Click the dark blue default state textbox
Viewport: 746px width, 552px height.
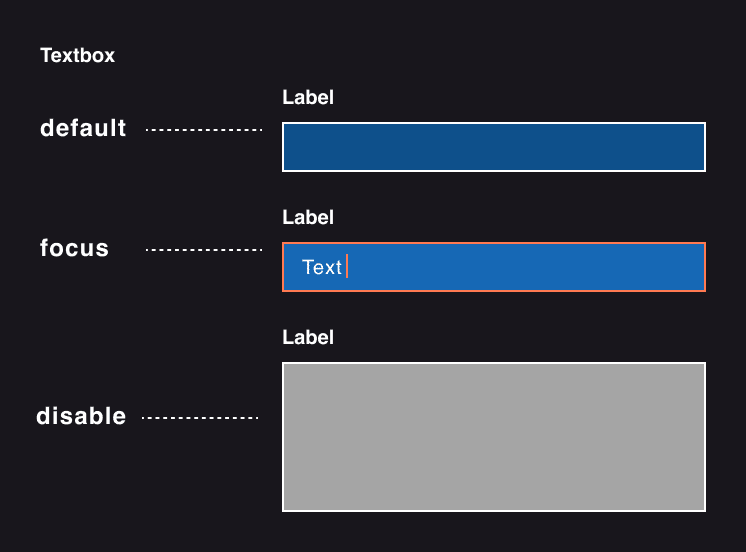coord(494,147)
